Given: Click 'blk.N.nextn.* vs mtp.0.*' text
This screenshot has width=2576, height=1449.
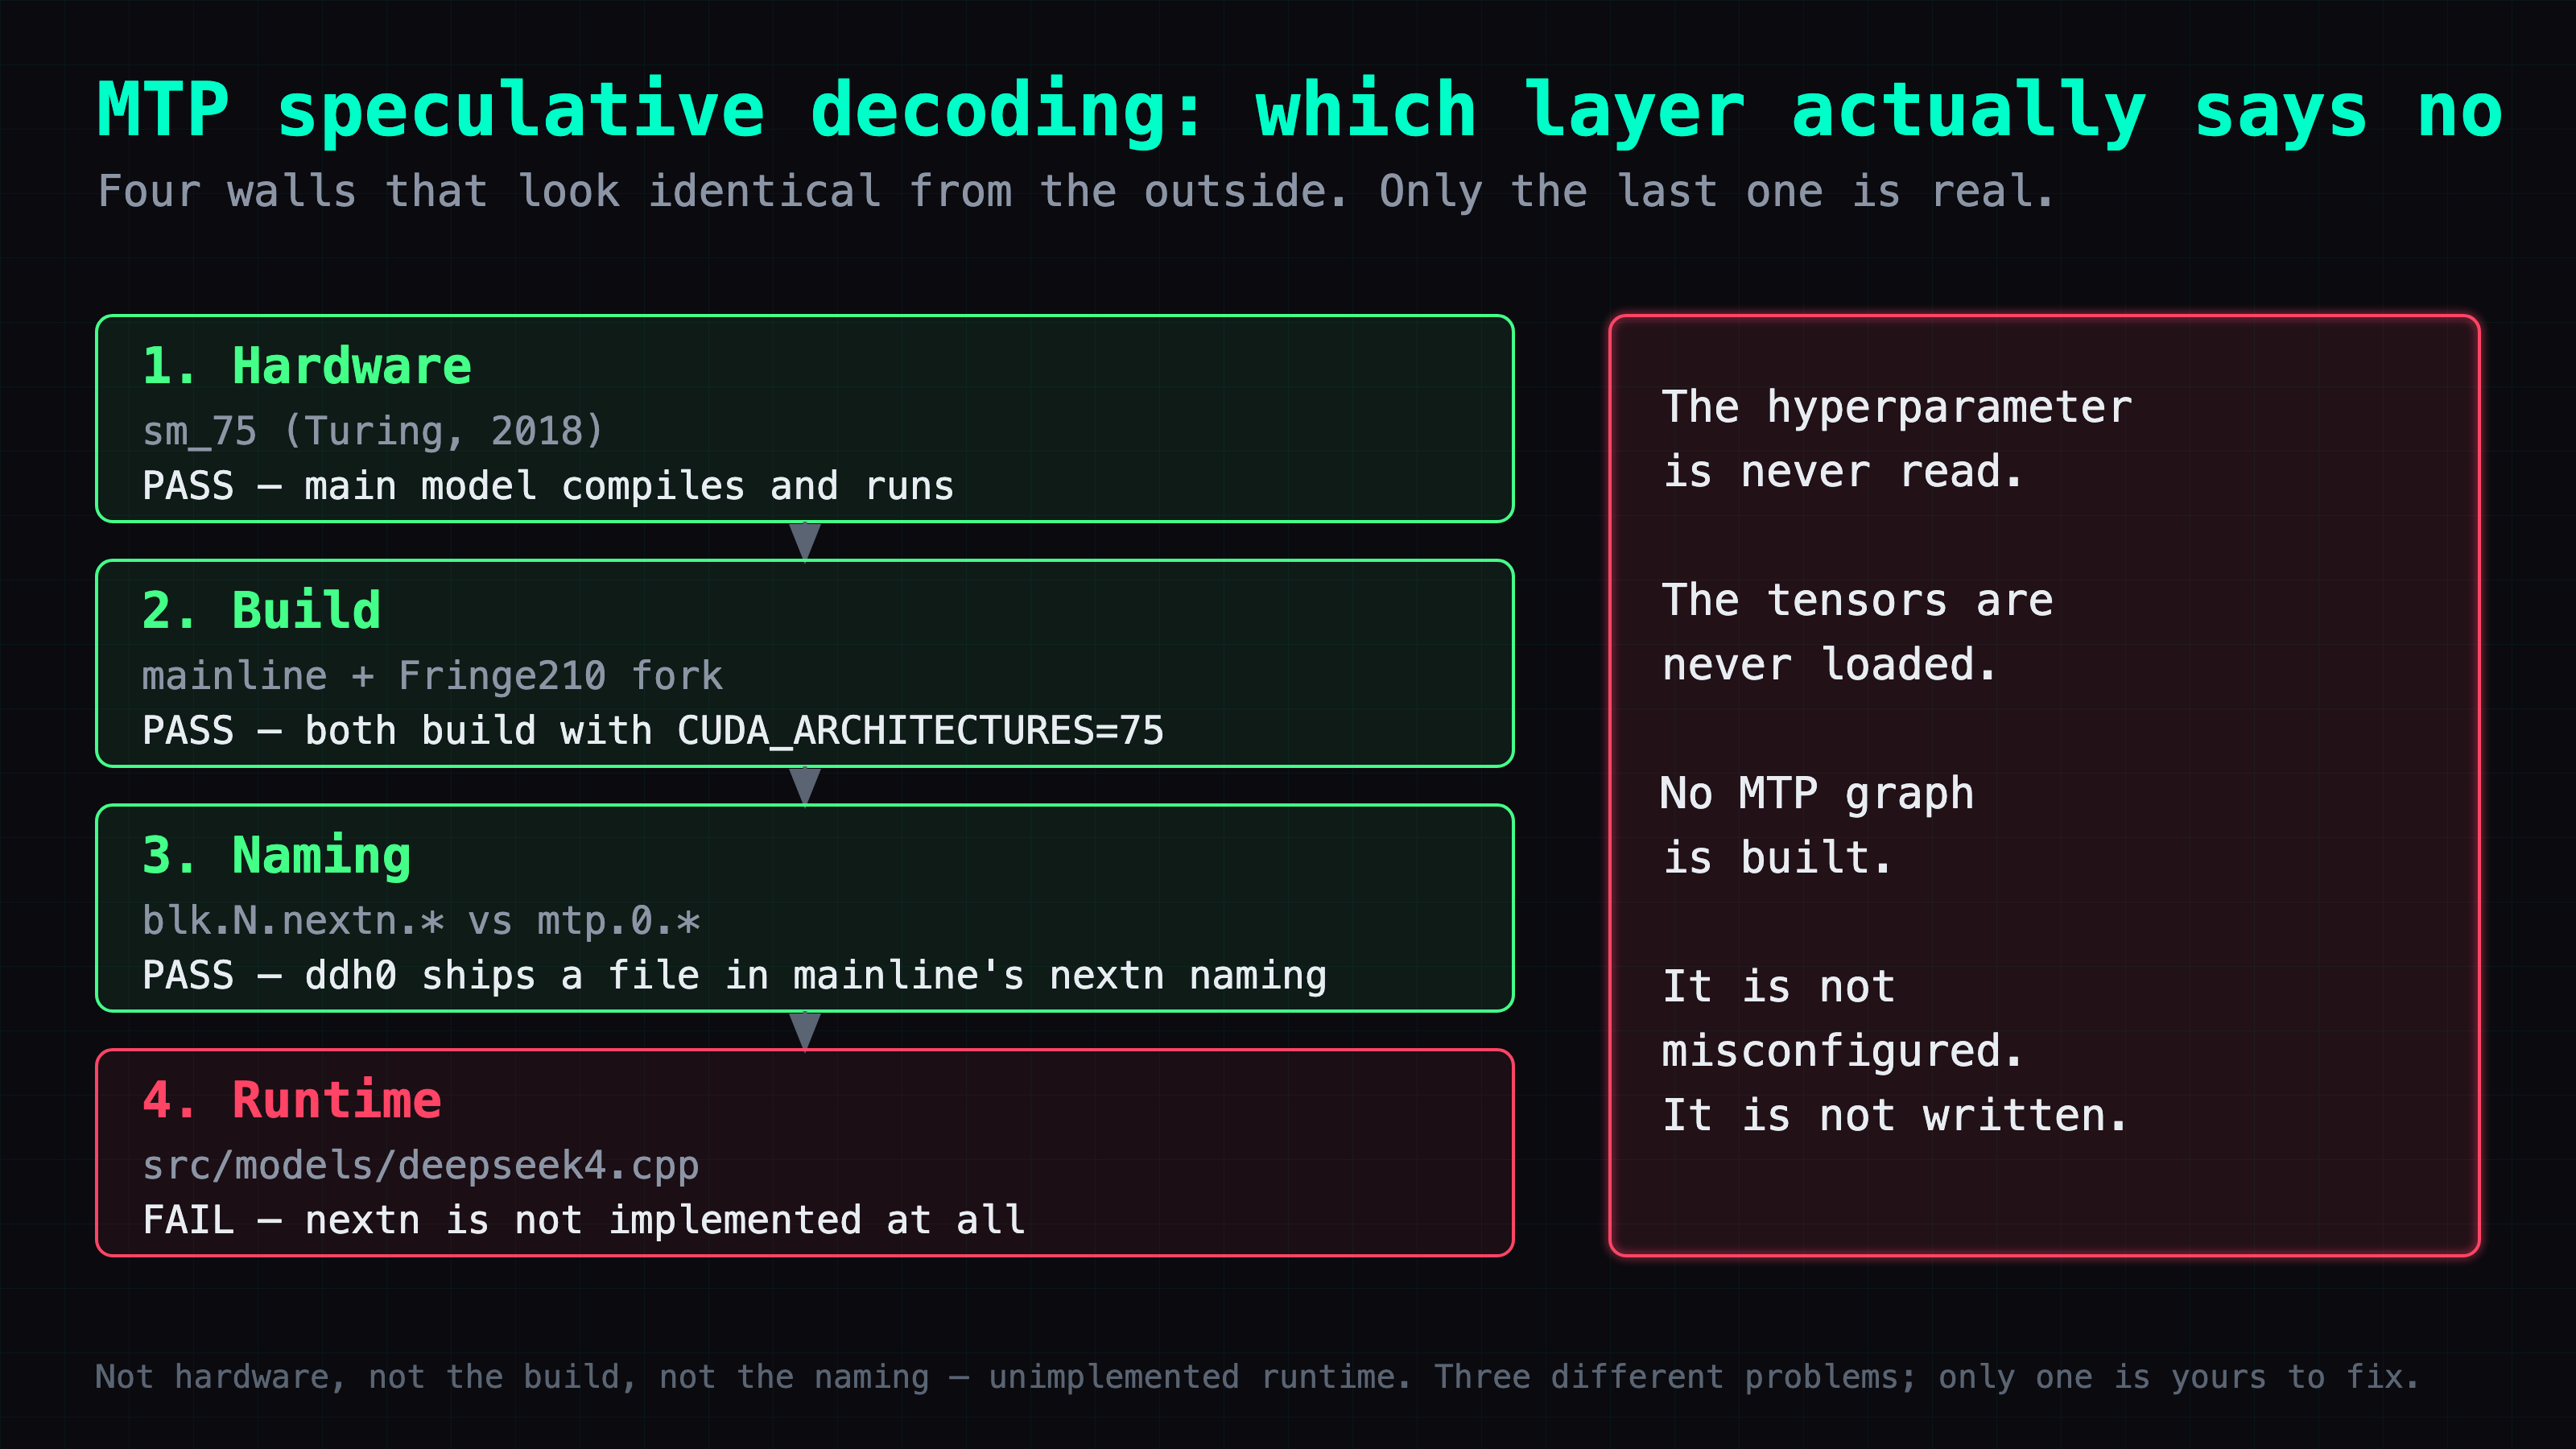Looking at the screenshot, I should pos(421,921).
